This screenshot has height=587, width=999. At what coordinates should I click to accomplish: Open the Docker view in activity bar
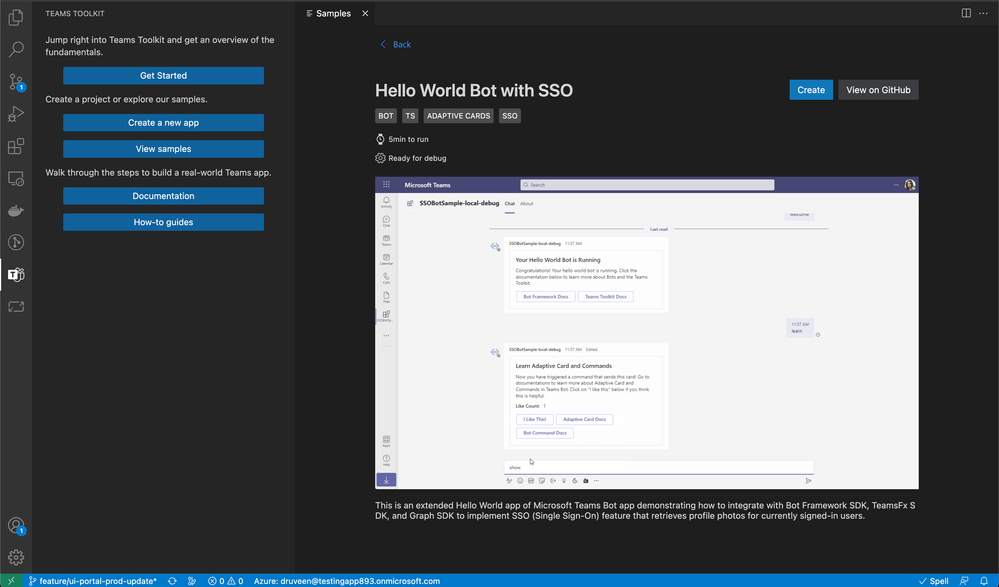coord(16,210)
